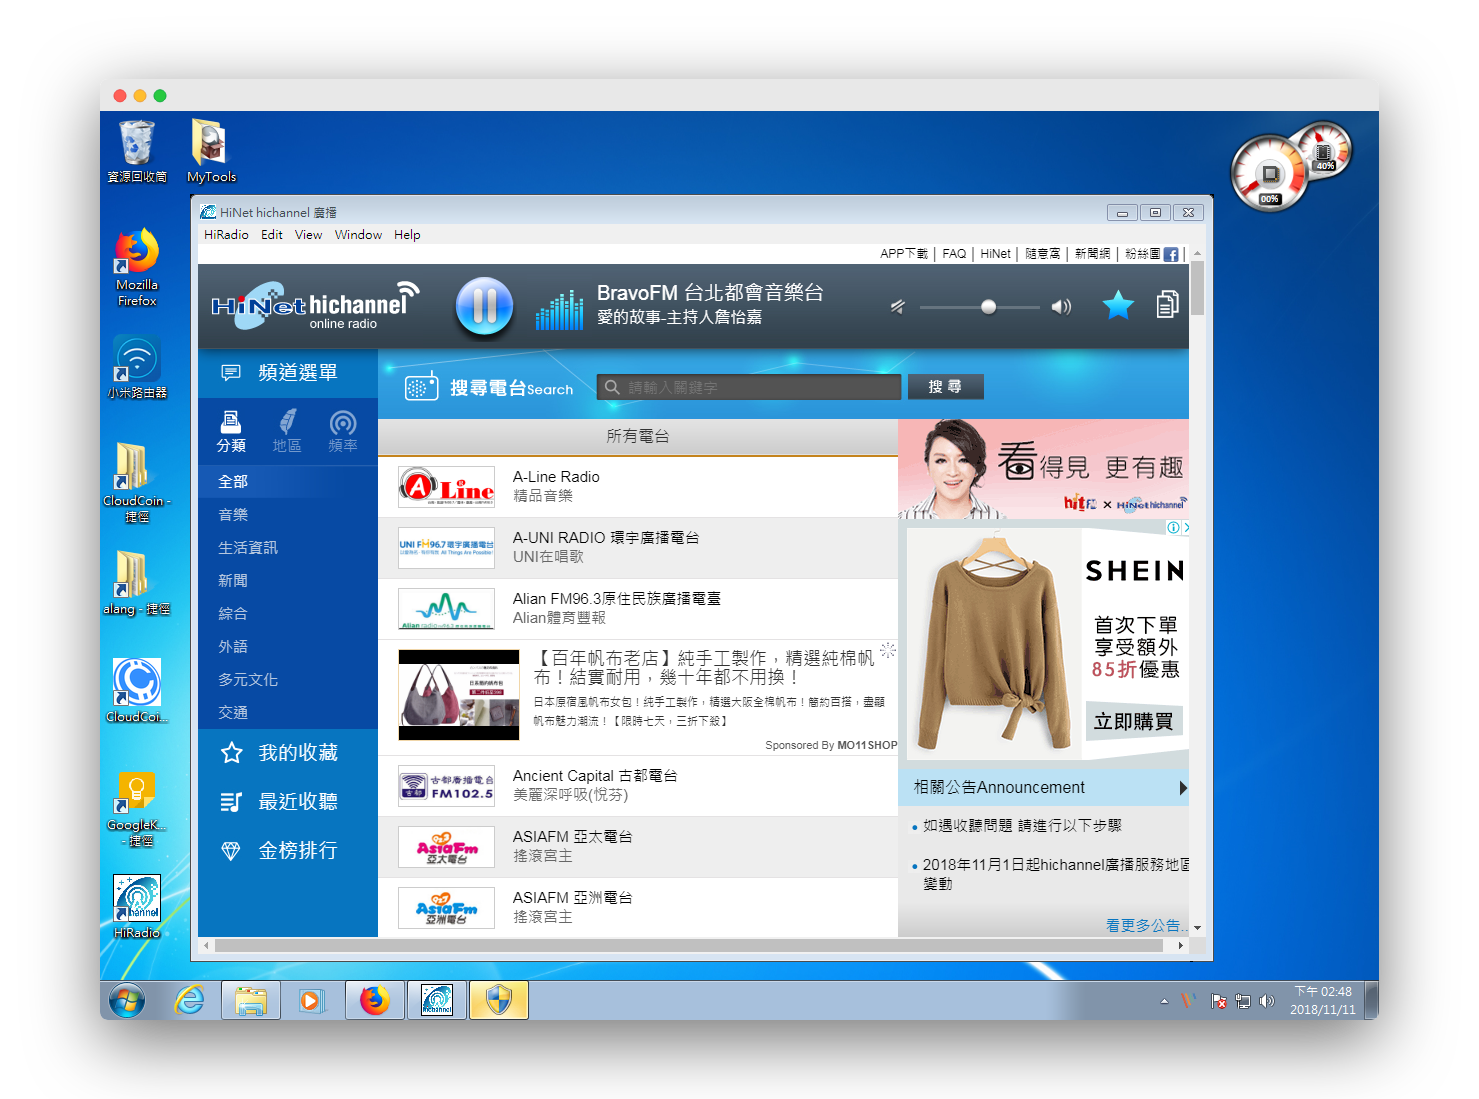
Task: Play A-UNI RADIO 環宇廣播電台
Action: click(x=638, y=548)
